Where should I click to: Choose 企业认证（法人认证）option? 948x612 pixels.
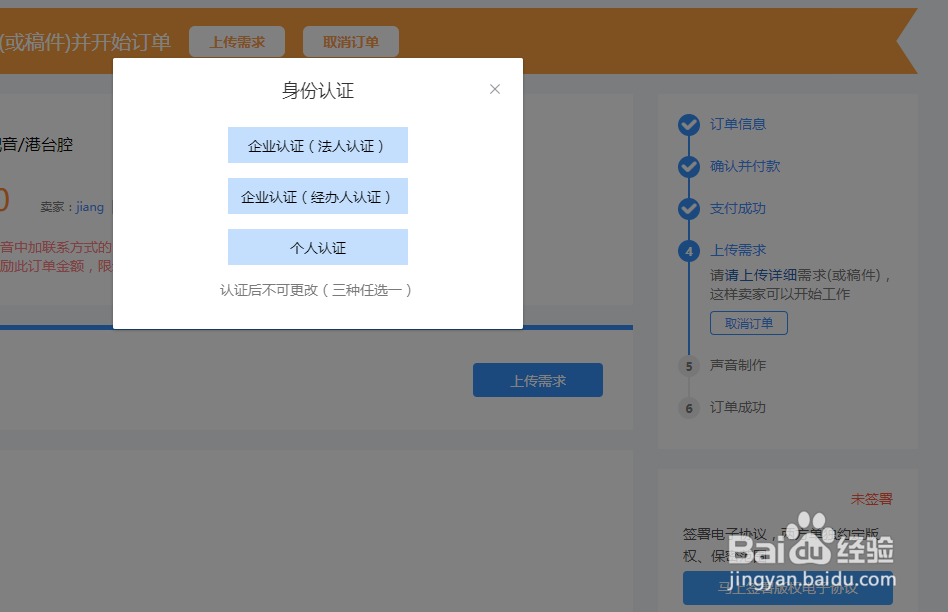[317, 145]
